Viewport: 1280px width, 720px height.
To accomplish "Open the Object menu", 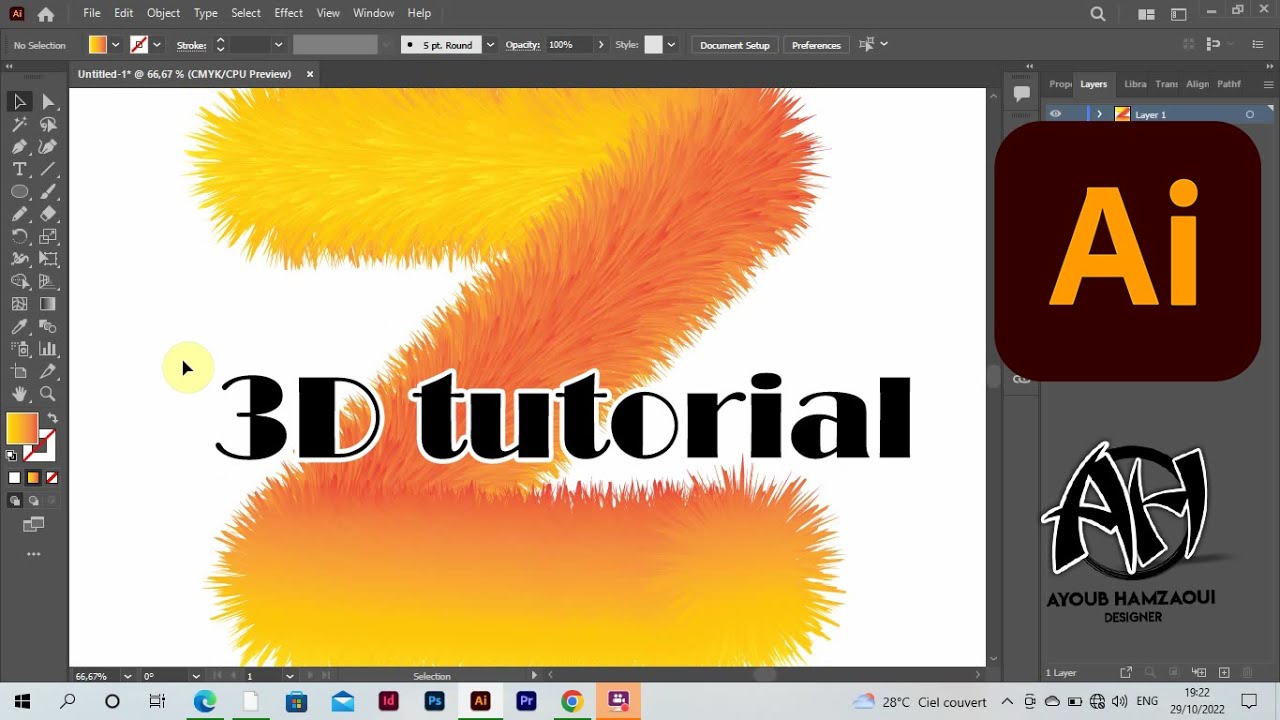I will (163, 13).
